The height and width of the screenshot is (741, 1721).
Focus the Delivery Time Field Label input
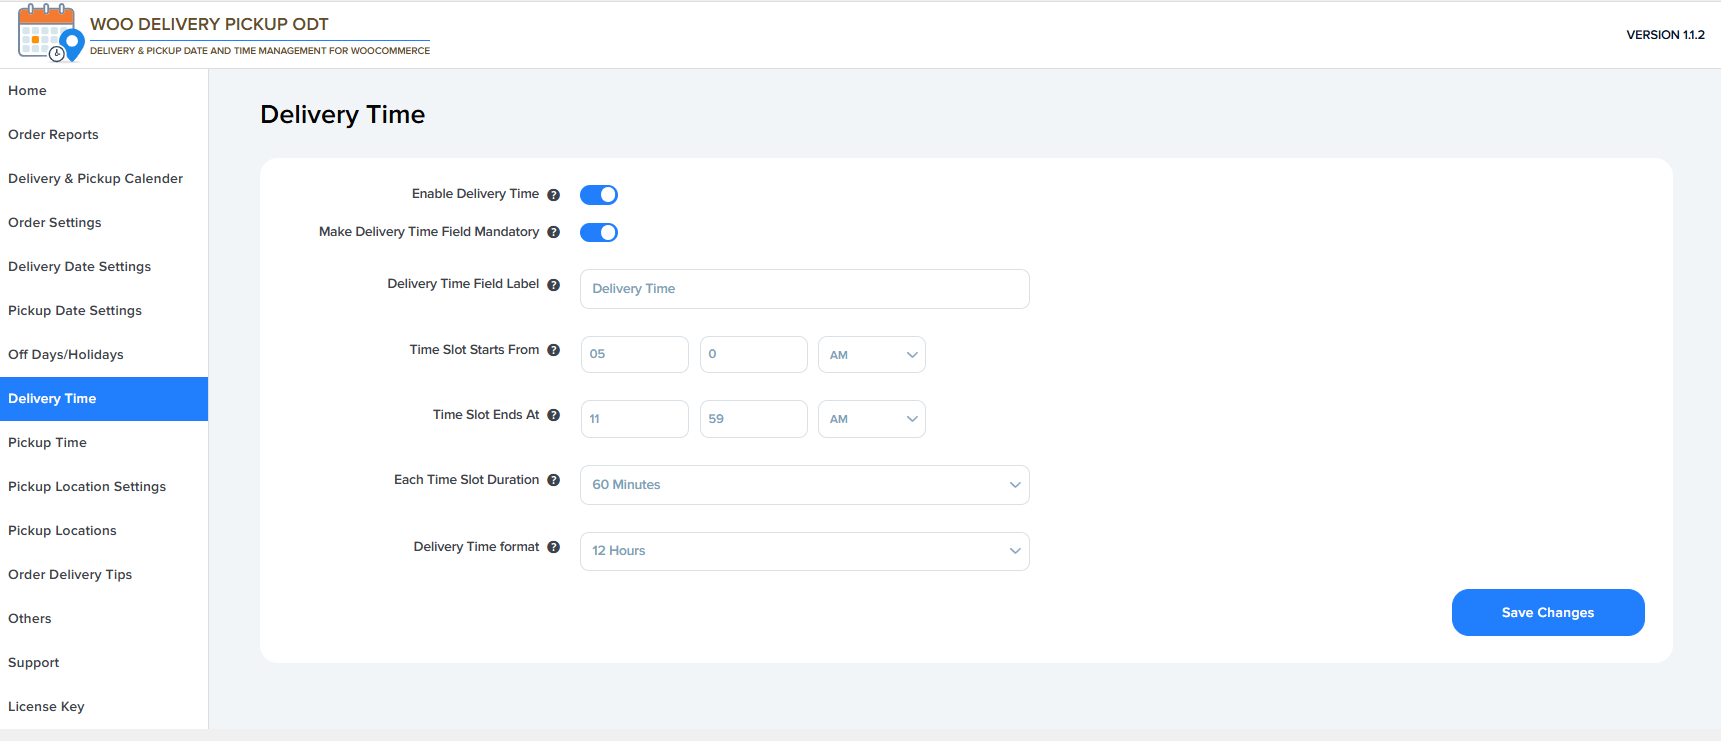804,289
